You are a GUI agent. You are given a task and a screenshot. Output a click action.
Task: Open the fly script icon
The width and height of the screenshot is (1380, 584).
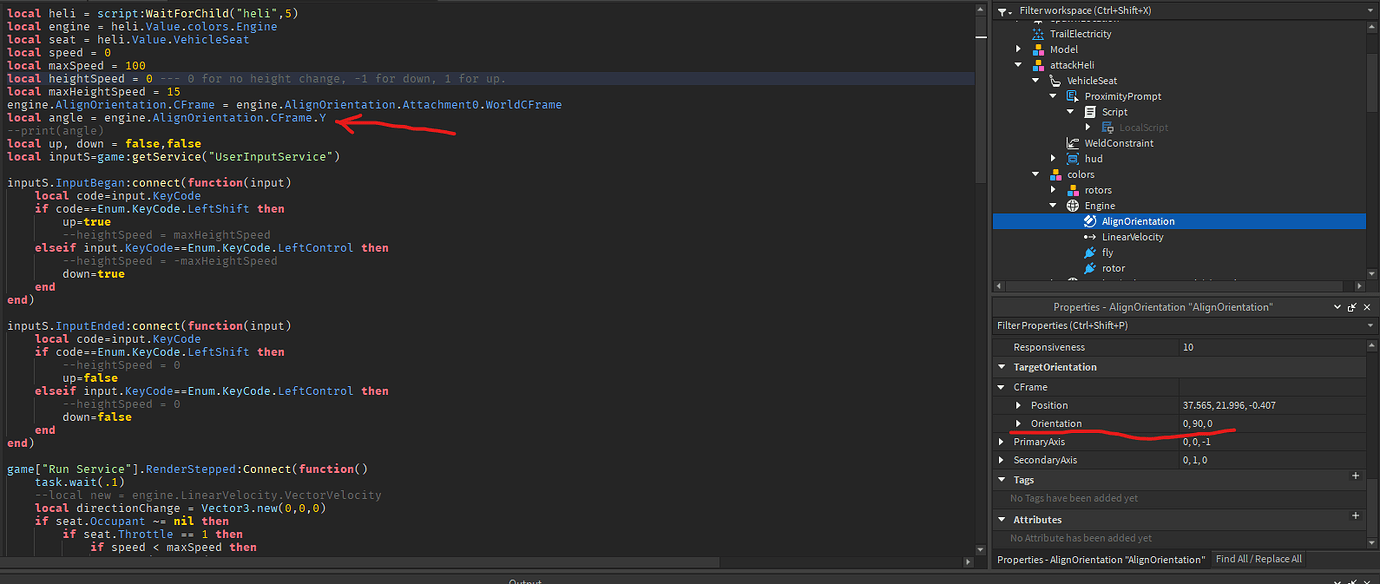(x=1090, y=252)
